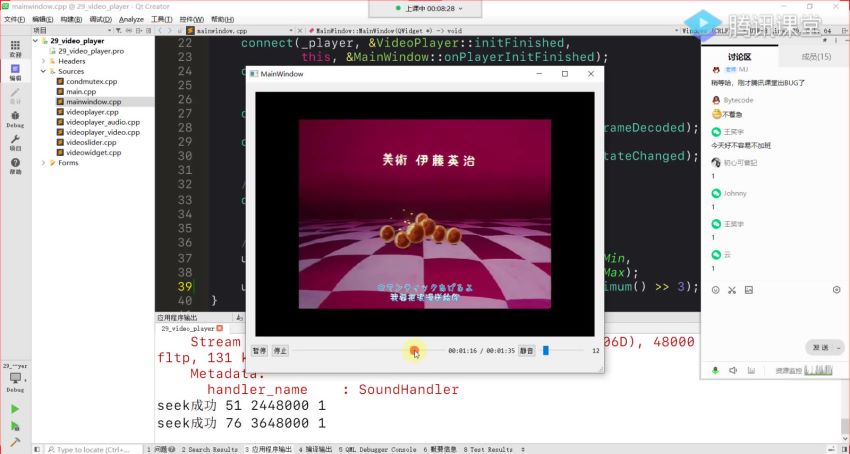850x454 pixels.
Task: Expand the Headers folder
Action: pyautogui.click(x=43, y=61)
